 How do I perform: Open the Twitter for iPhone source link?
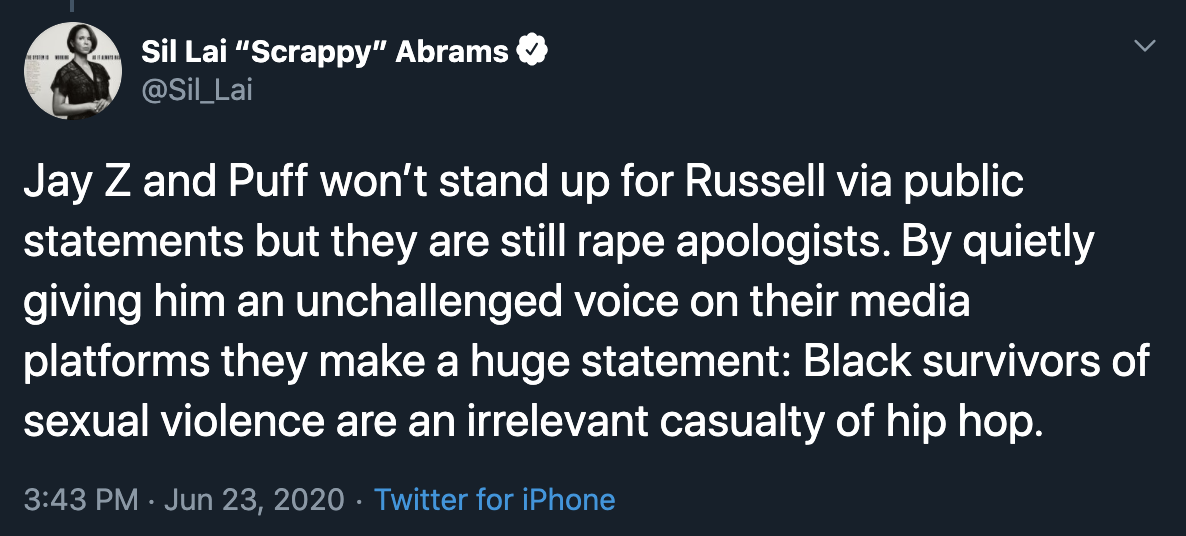(494, 499)
